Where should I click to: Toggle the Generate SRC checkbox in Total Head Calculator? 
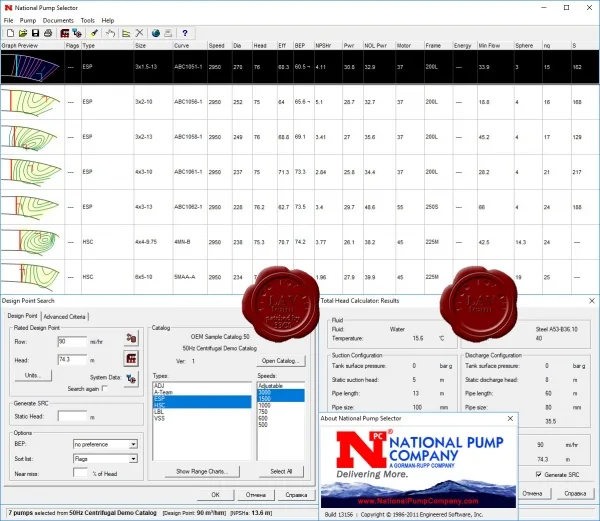tap(538, 474)
